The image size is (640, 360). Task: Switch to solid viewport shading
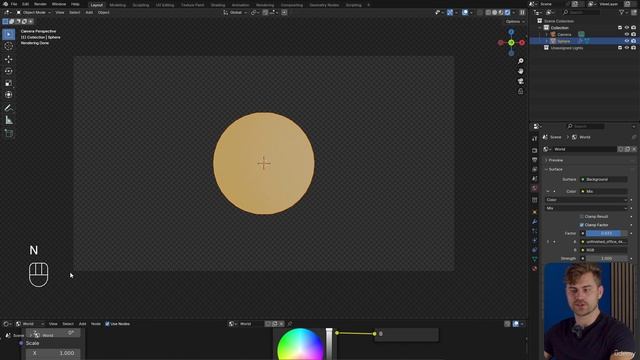[495, 13]
